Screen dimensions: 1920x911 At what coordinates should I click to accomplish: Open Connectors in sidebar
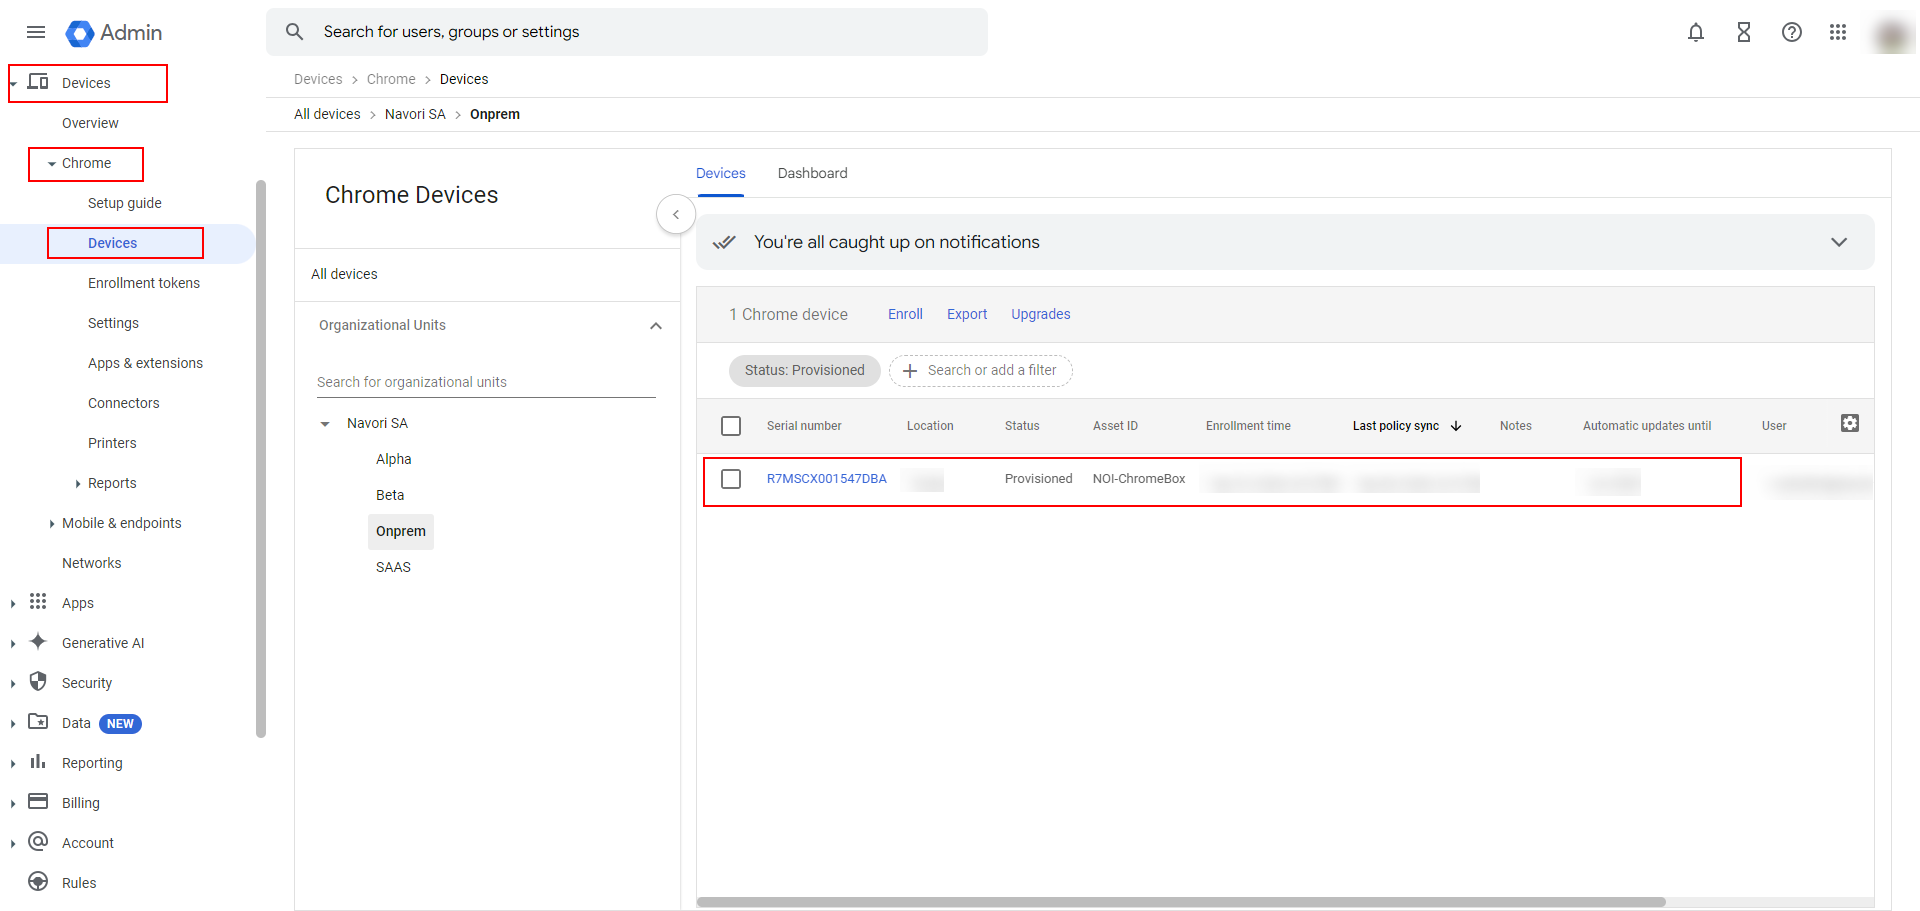click(124, 403)
